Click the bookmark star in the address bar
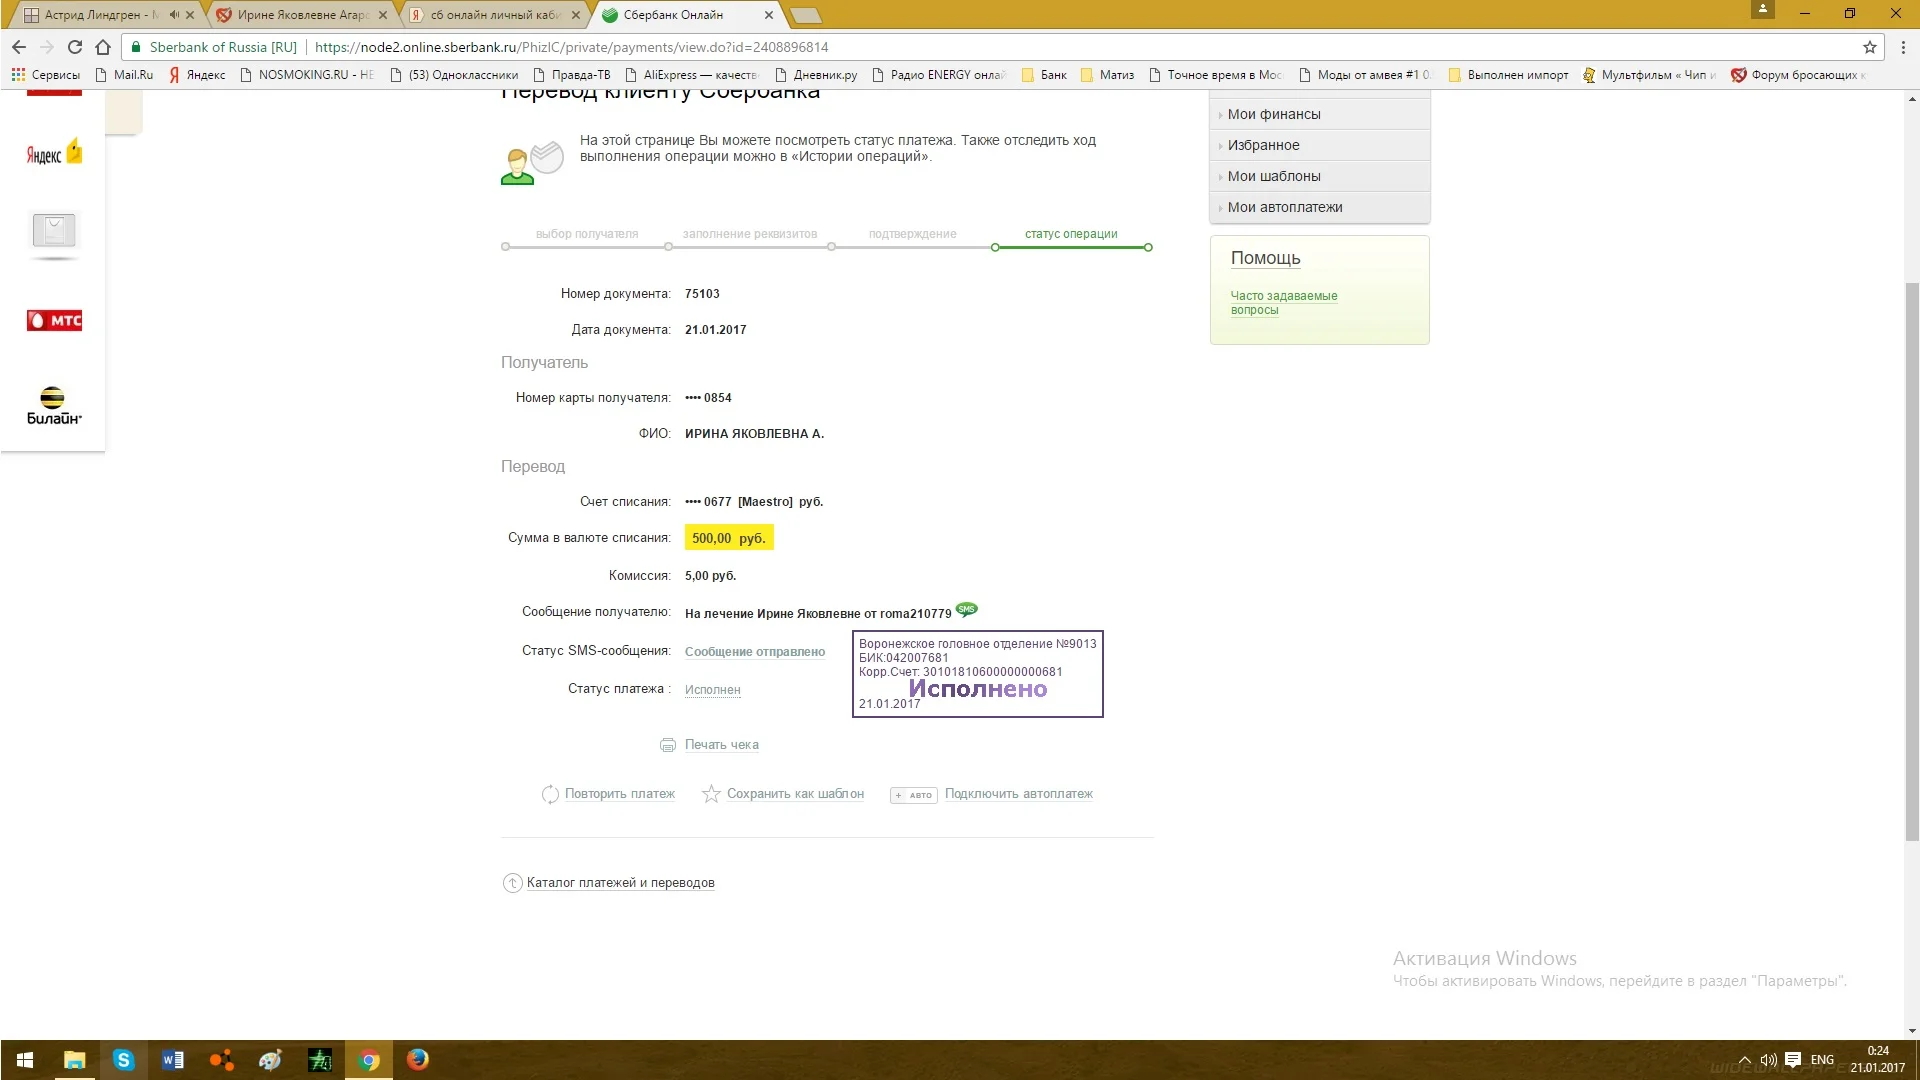This screenshot has height=1080, width=1920. tap(1869, 47)
